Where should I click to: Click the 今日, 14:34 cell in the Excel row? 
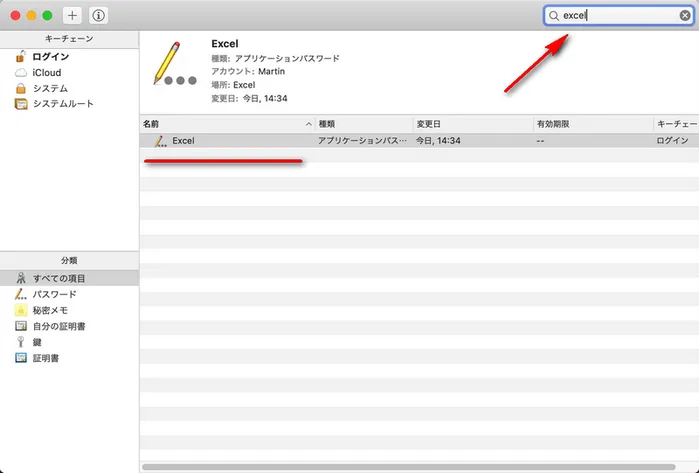(x=438, y=141)
